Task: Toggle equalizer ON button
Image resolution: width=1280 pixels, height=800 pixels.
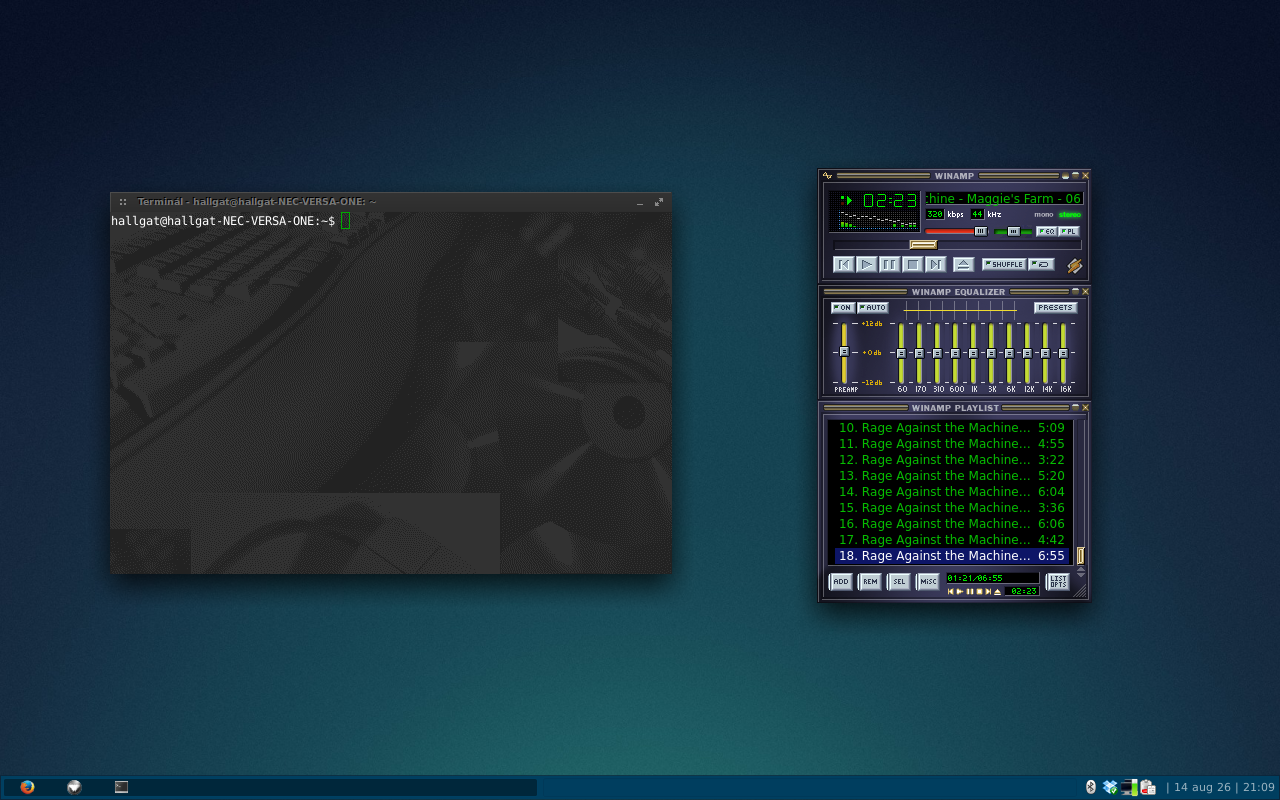Action: click(x=842, y=307)
